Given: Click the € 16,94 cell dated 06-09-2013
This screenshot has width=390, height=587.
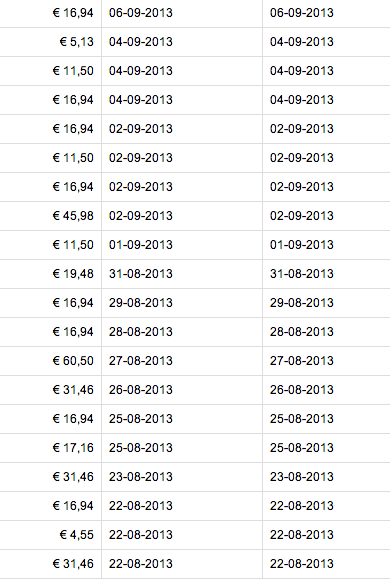Looking at the screenshot, I should (51, 13).
